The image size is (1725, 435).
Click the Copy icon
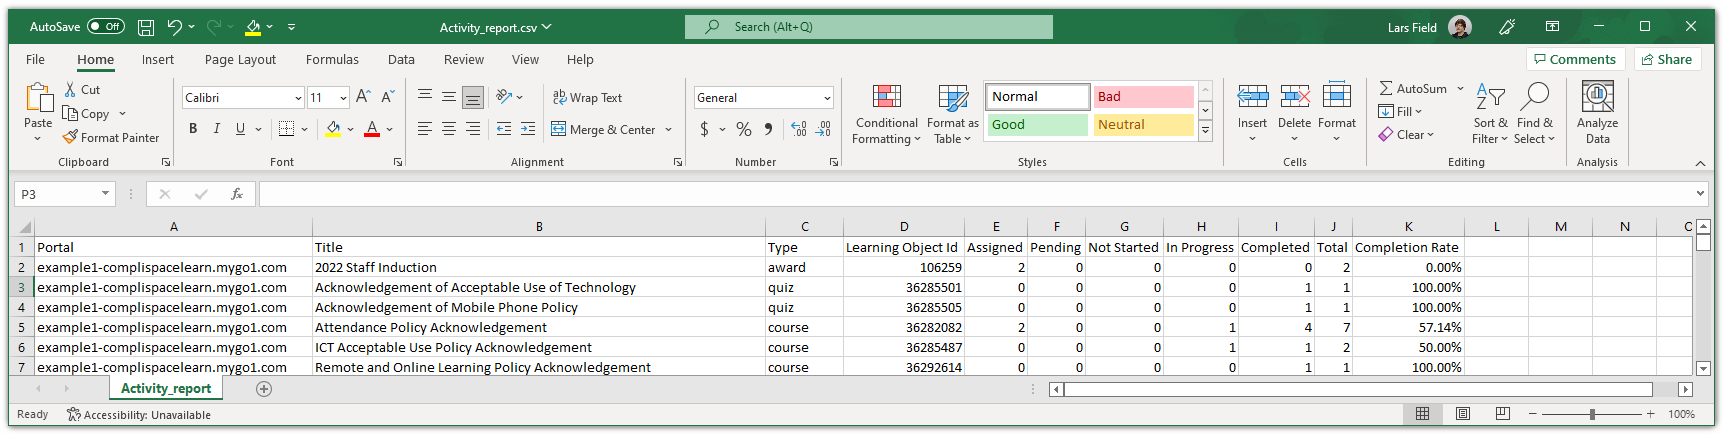pos(70,113)
